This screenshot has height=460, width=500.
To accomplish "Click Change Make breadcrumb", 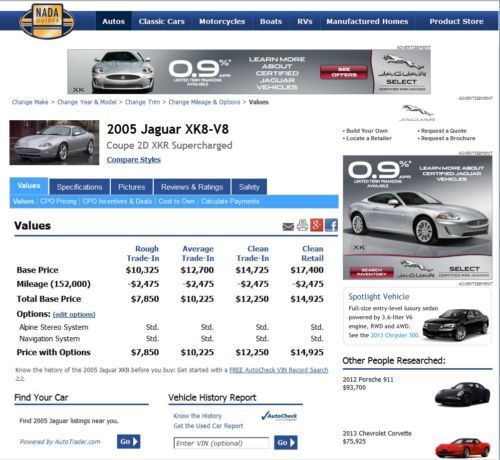I will [x=30, y=102].
